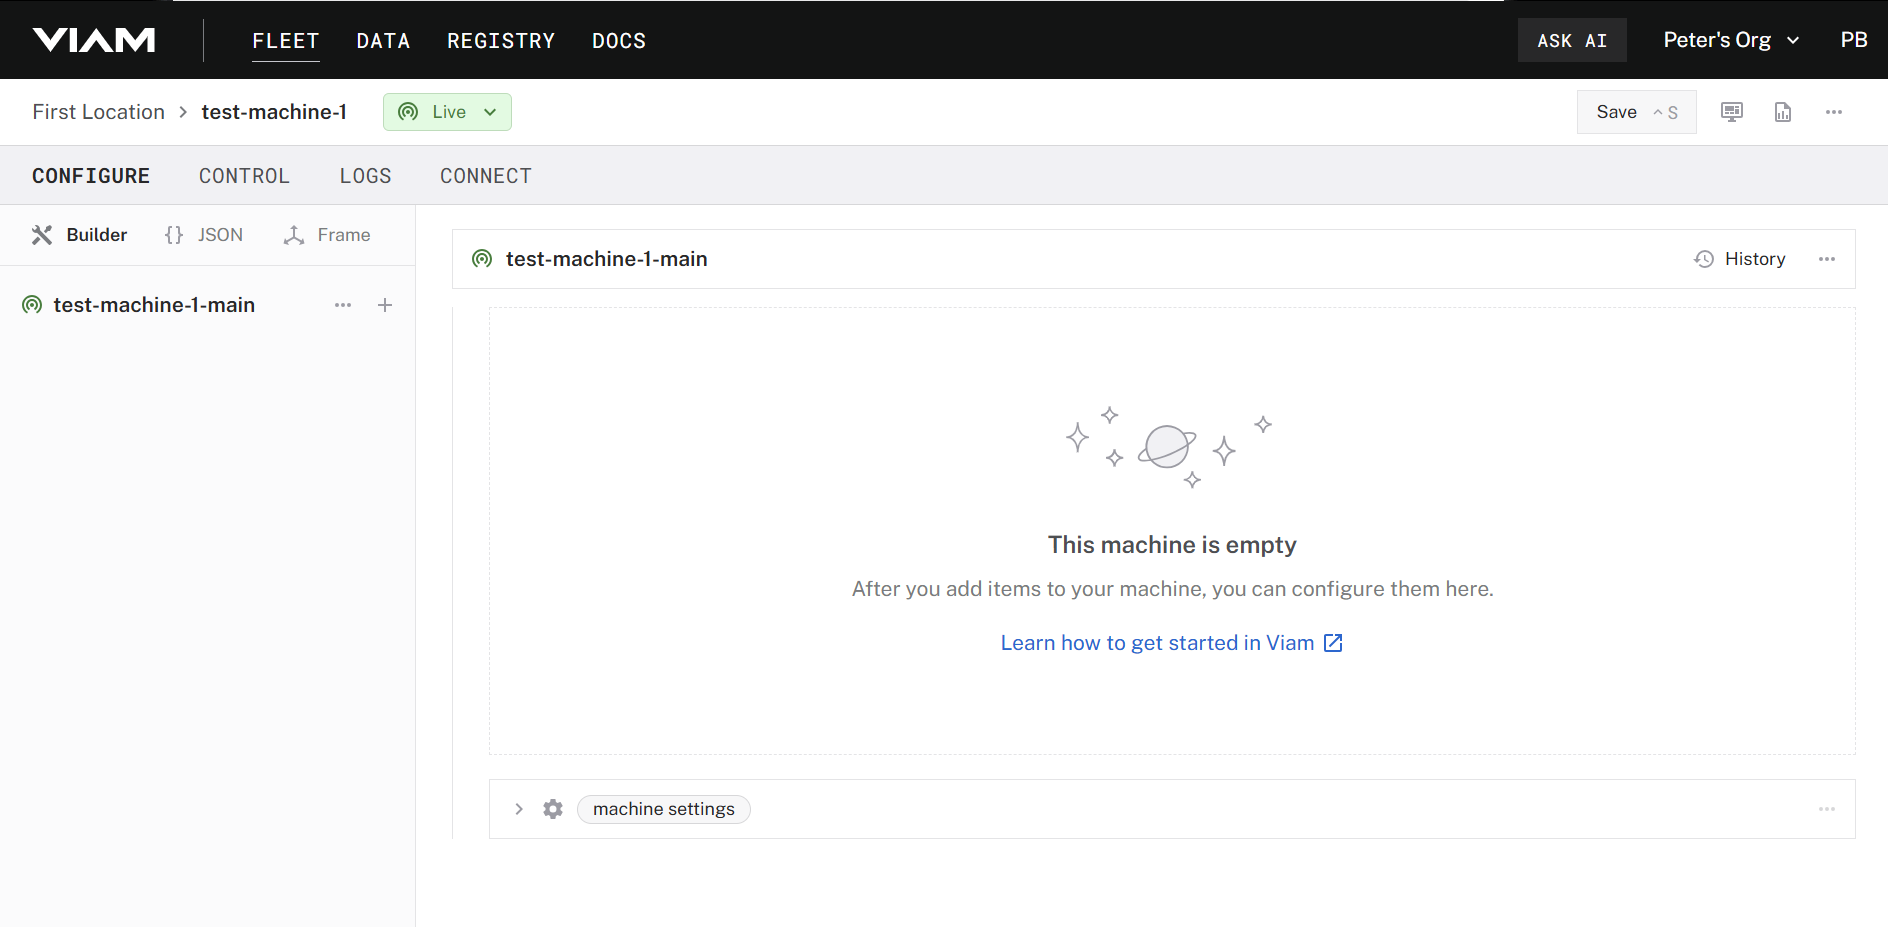Click the machine settings gear icon
1888x927 pixels.
[x=553, y=809]
